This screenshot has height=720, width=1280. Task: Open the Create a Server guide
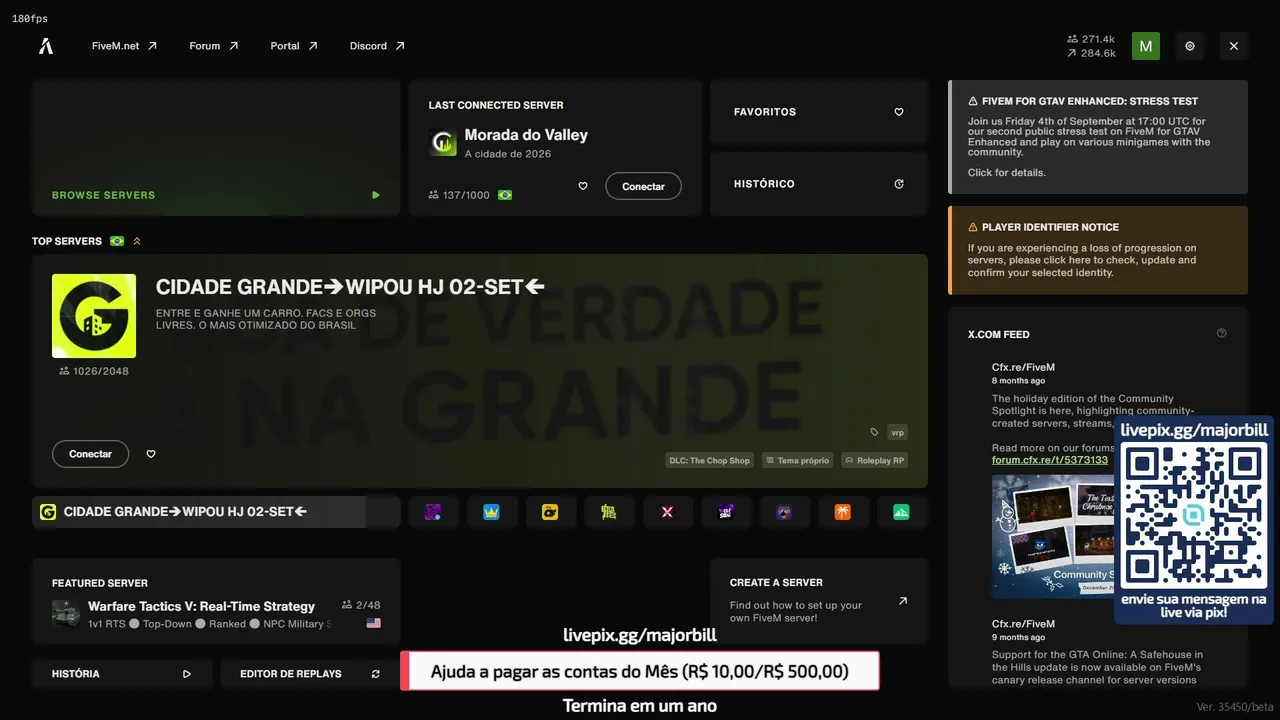pos(818,601)
